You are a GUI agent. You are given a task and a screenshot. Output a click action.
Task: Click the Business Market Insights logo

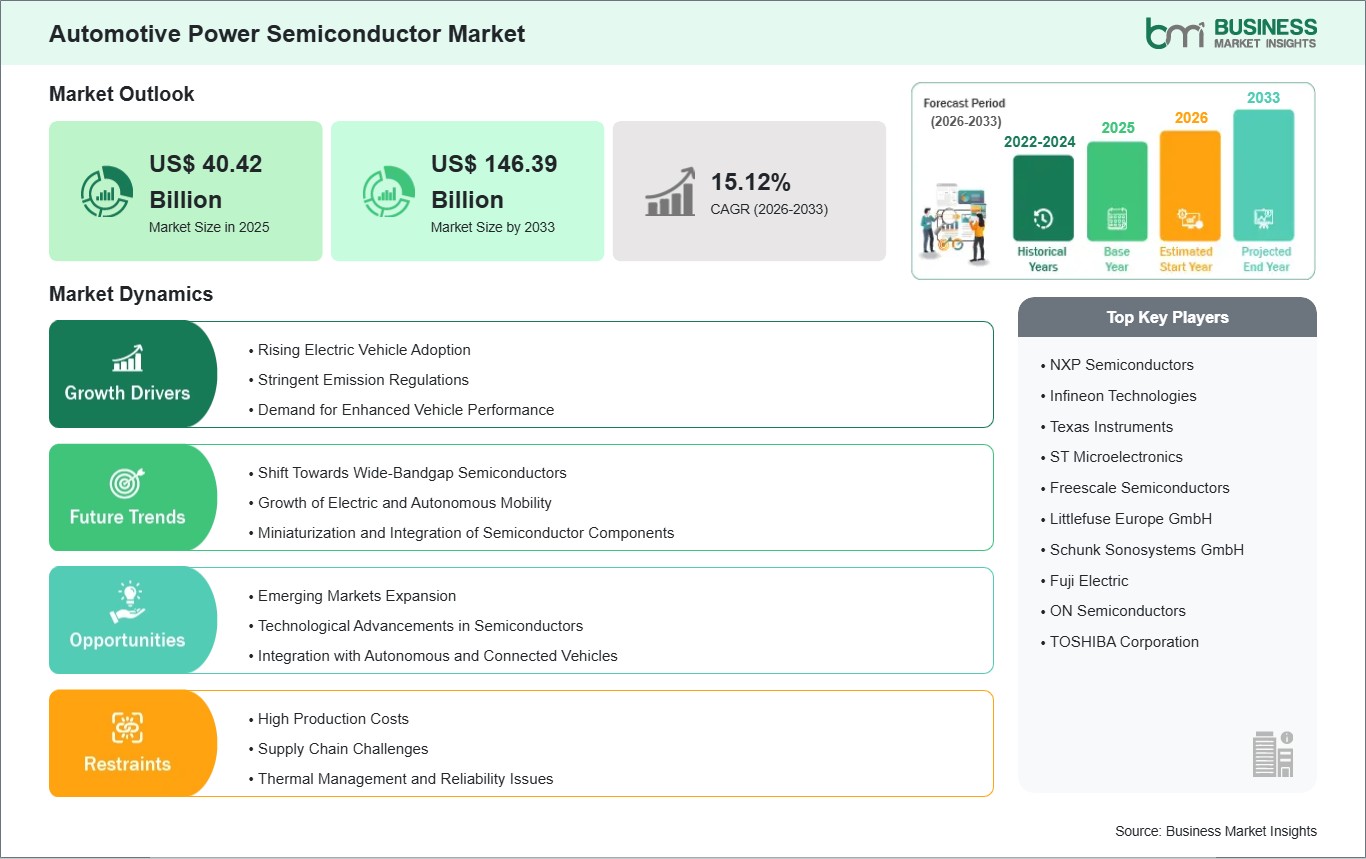tap(1231, 32)
